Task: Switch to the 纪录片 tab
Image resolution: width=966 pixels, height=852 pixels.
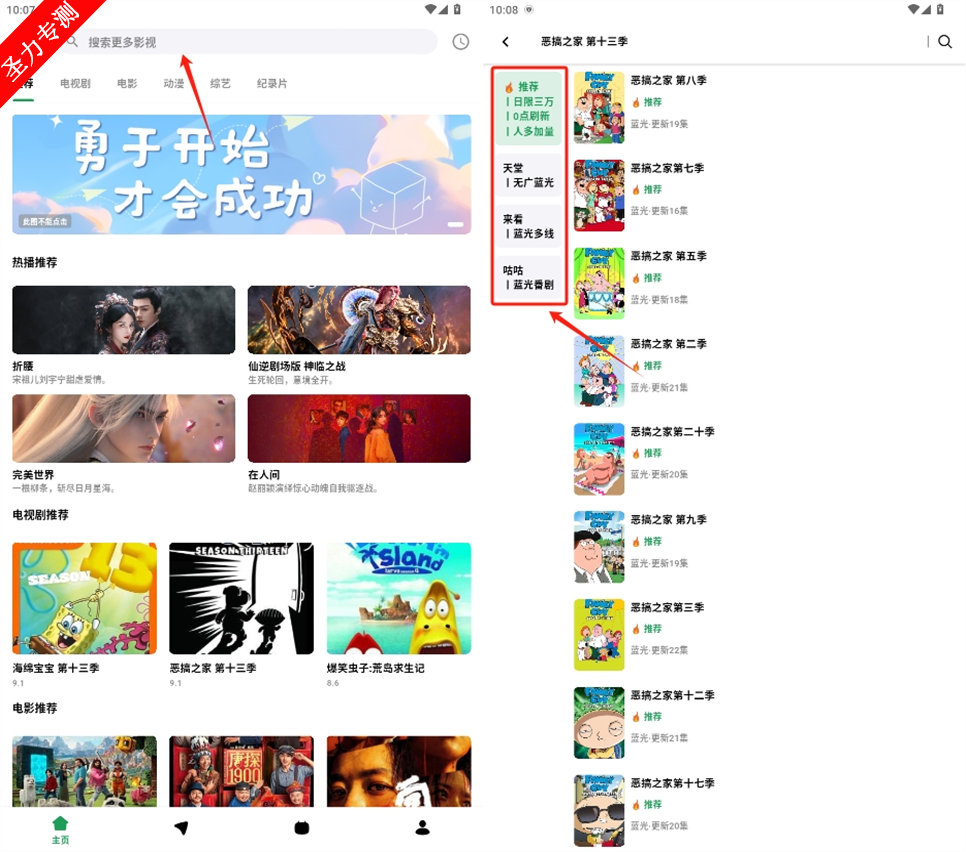Action: click(x=272, y=83)
